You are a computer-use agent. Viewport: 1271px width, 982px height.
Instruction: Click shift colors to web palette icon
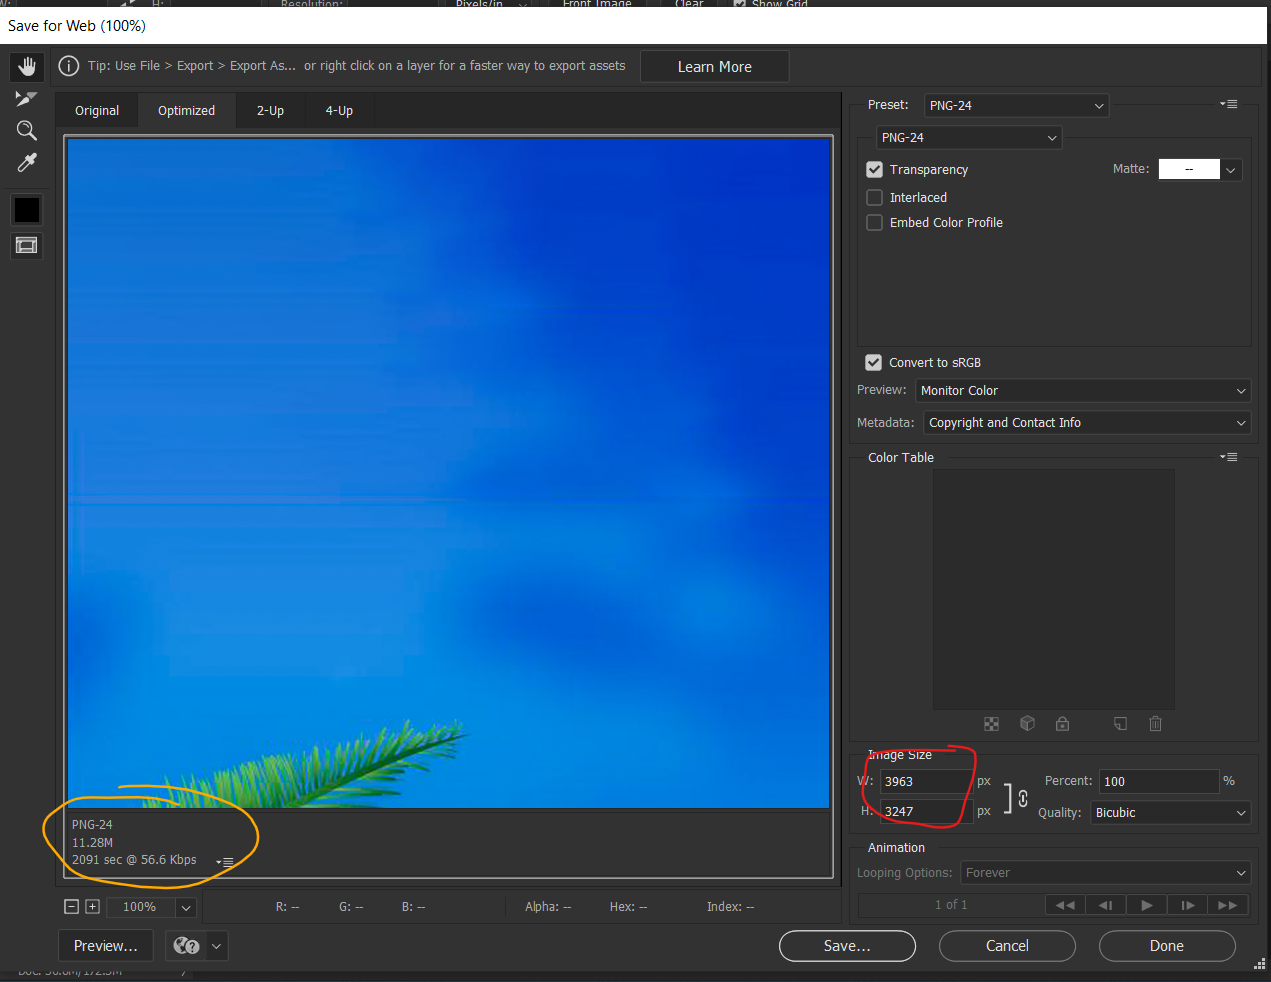(x=1027, y=724)
